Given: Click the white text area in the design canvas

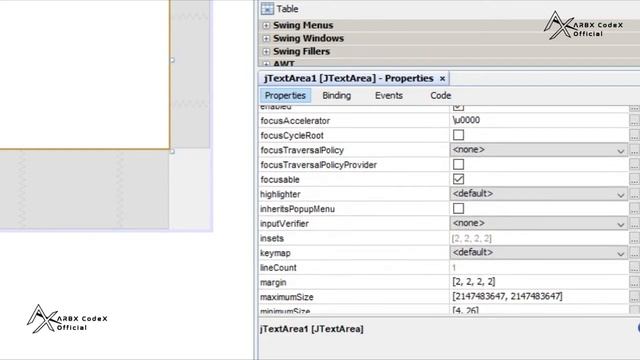Looking at the screenshot, I should click(84, 74).
